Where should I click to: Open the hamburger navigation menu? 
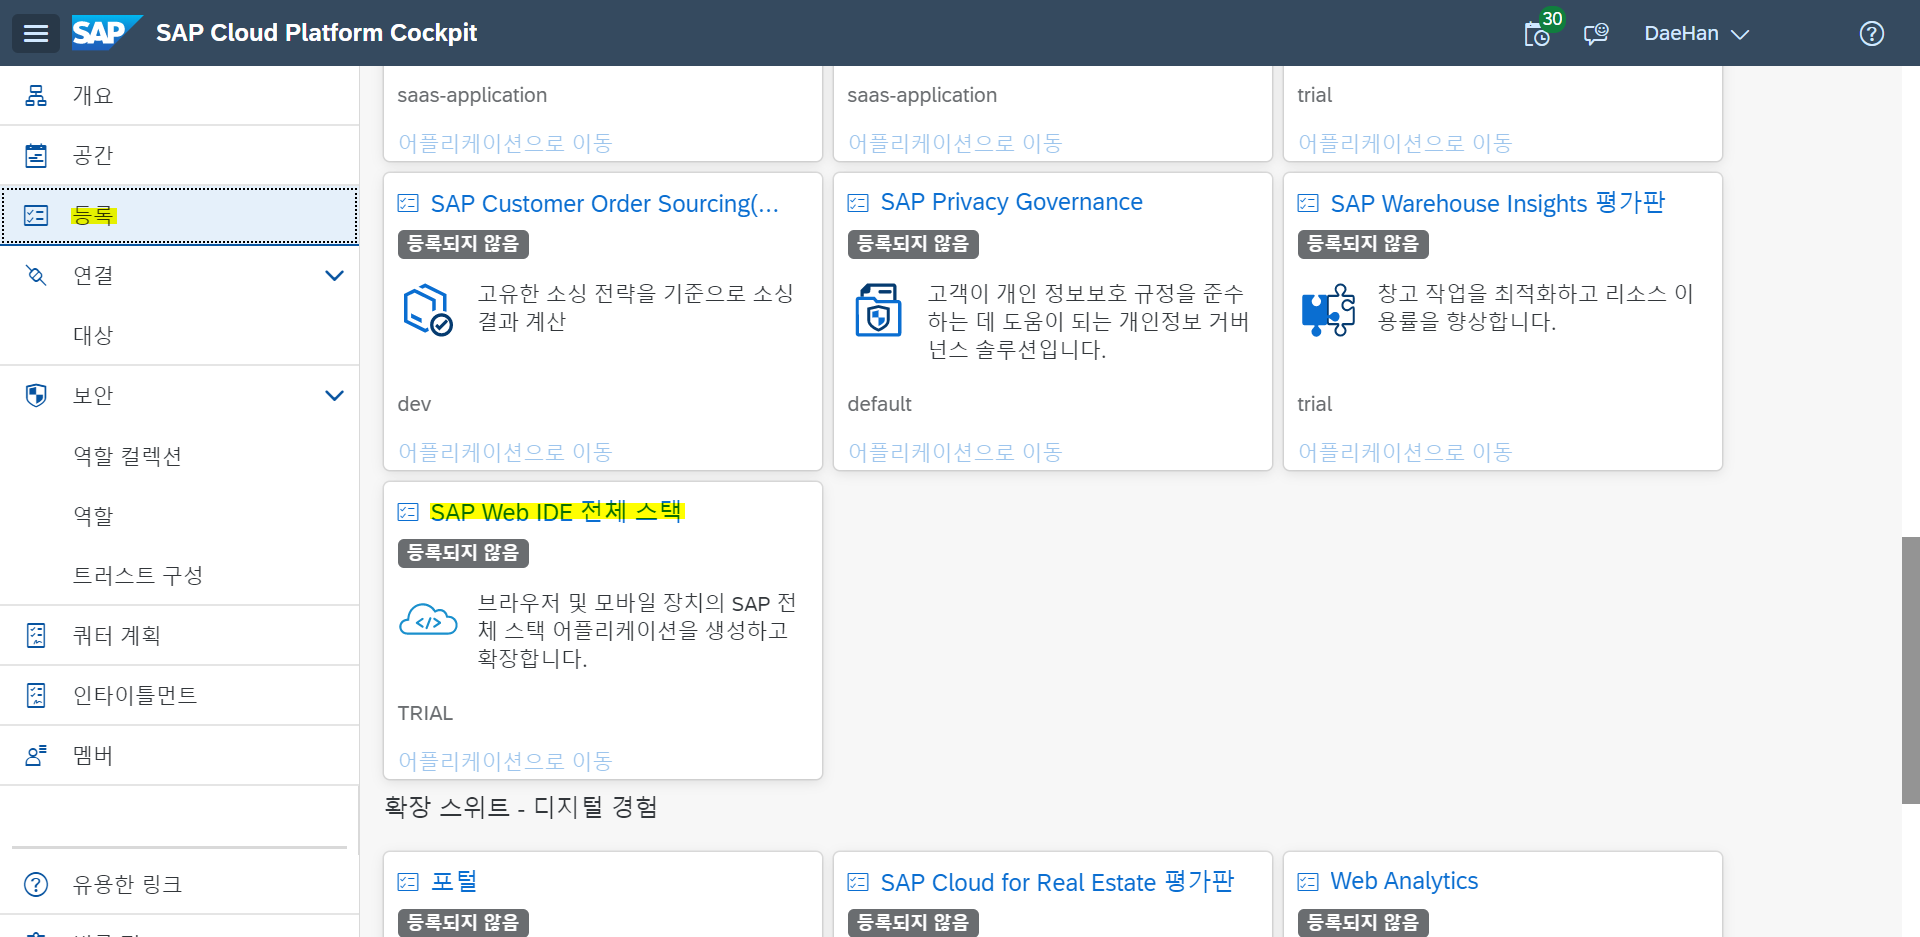coord(36,33)
